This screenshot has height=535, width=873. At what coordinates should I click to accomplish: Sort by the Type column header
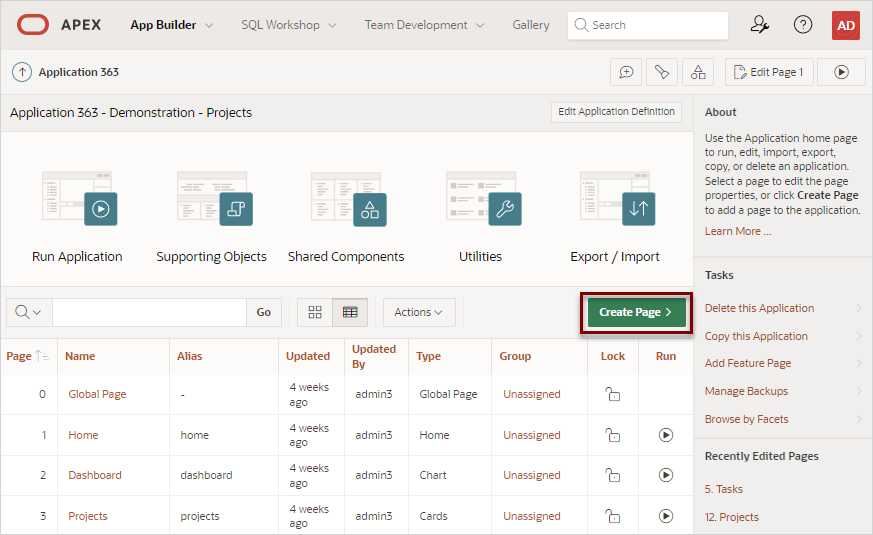click(x=428, y=356)
